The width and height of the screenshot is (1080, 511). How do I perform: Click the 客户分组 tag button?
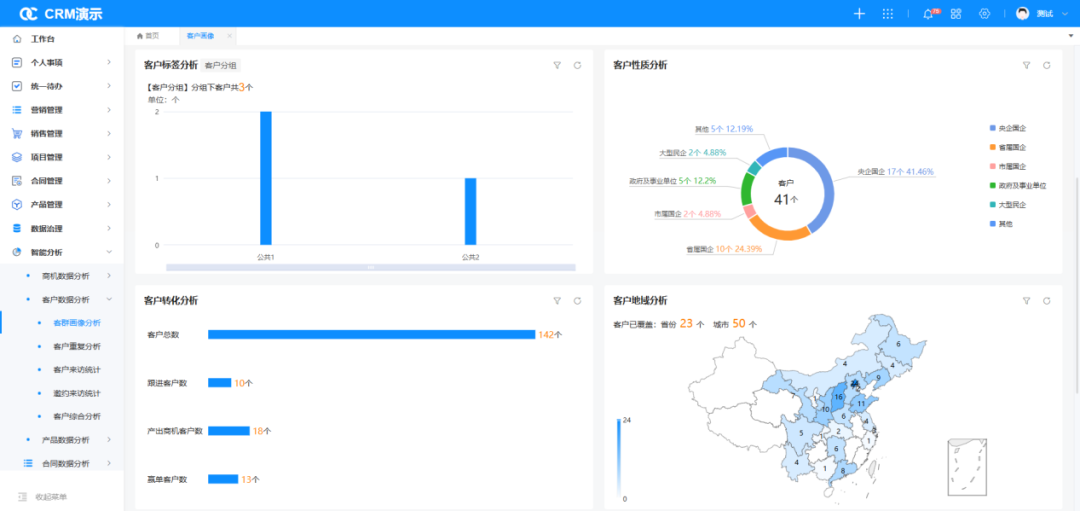point(221,65)
